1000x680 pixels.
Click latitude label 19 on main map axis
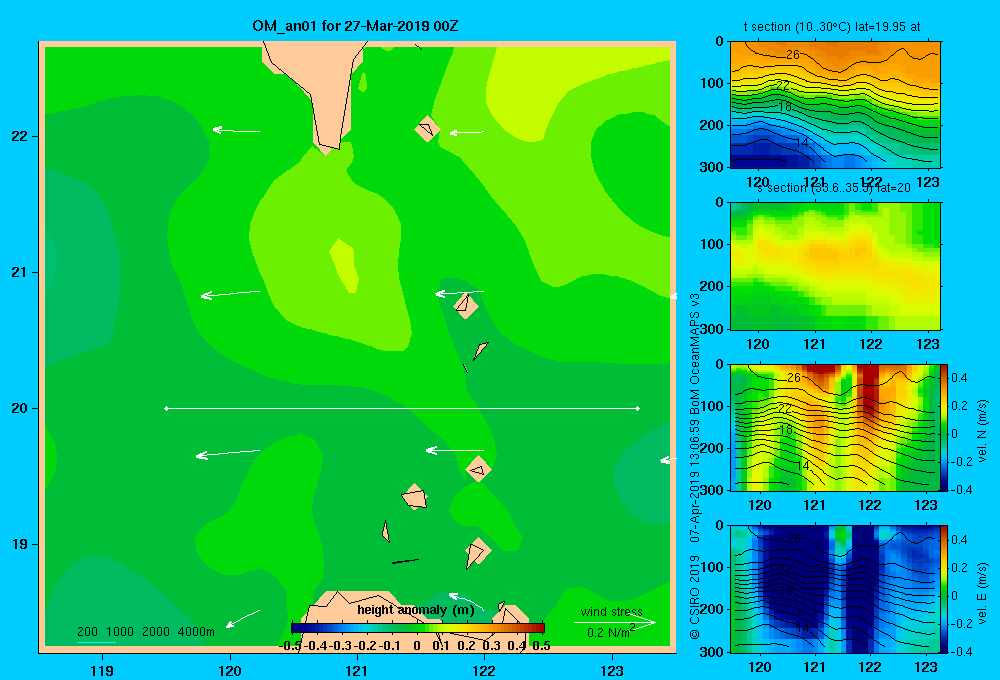point(20,544)
